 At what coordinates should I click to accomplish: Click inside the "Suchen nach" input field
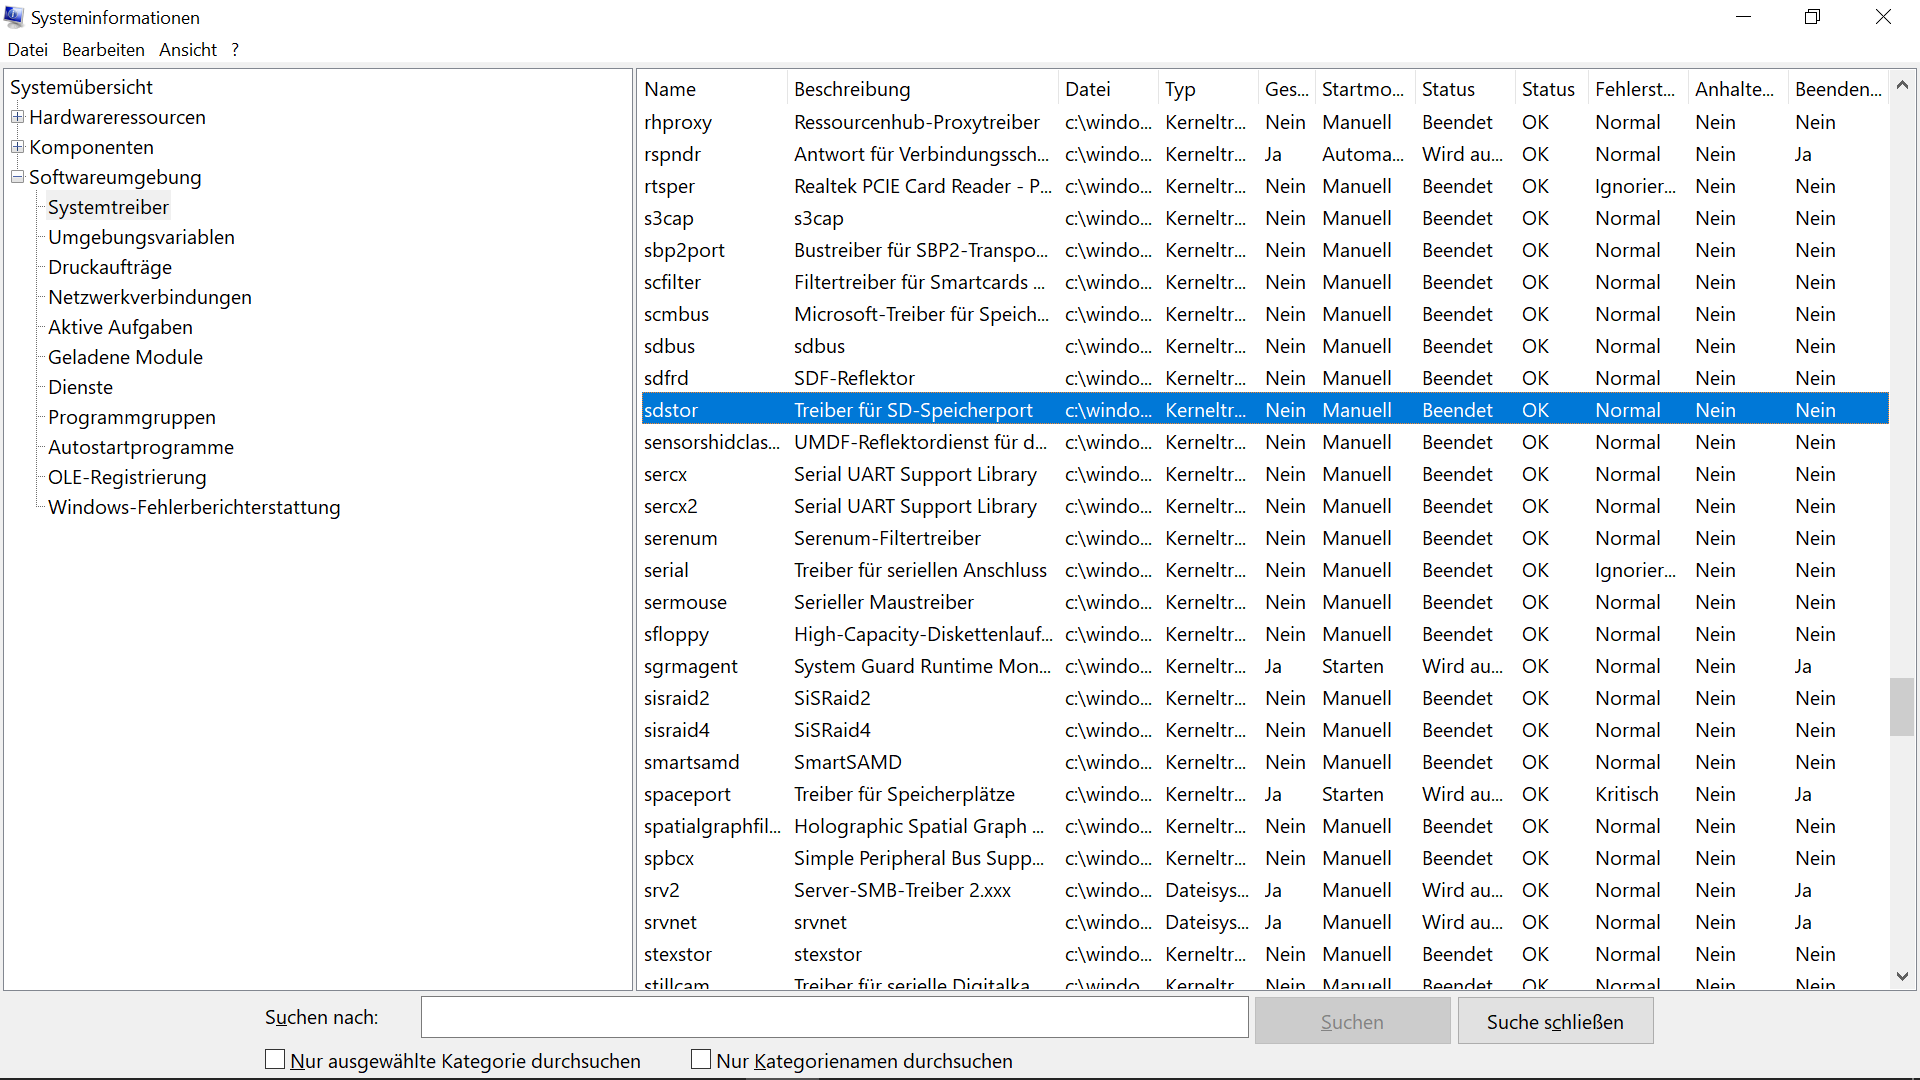834,1017
